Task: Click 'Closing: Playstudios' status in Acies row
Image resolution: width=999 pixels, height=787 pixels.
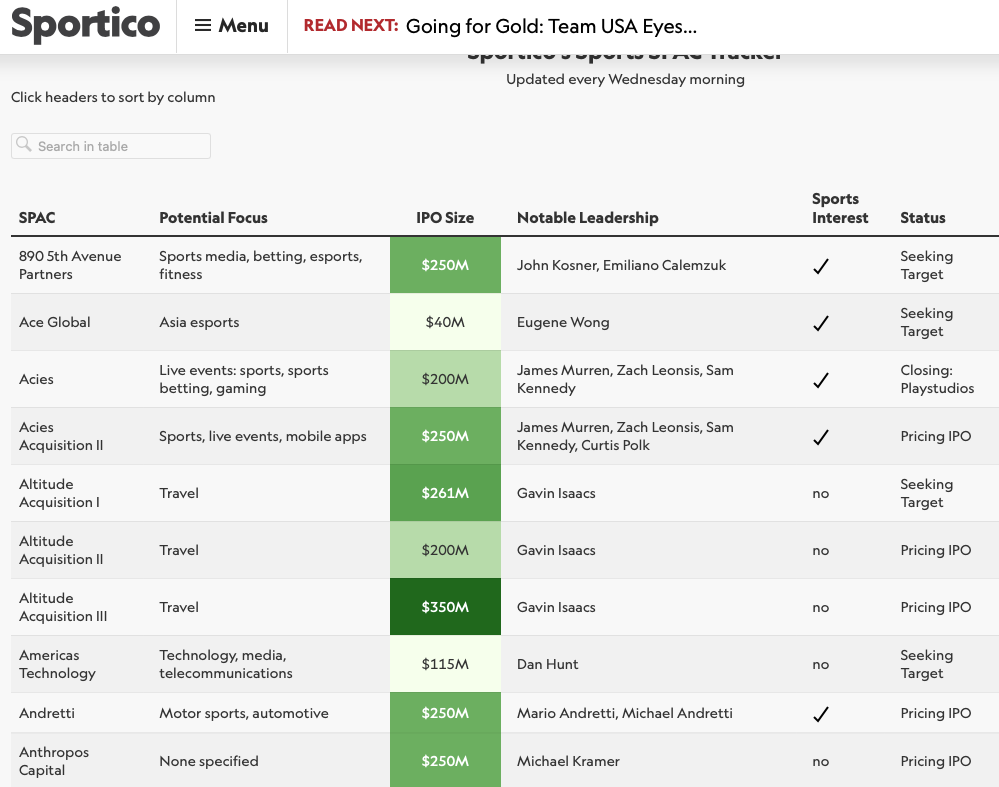Action: click(937, 379)
